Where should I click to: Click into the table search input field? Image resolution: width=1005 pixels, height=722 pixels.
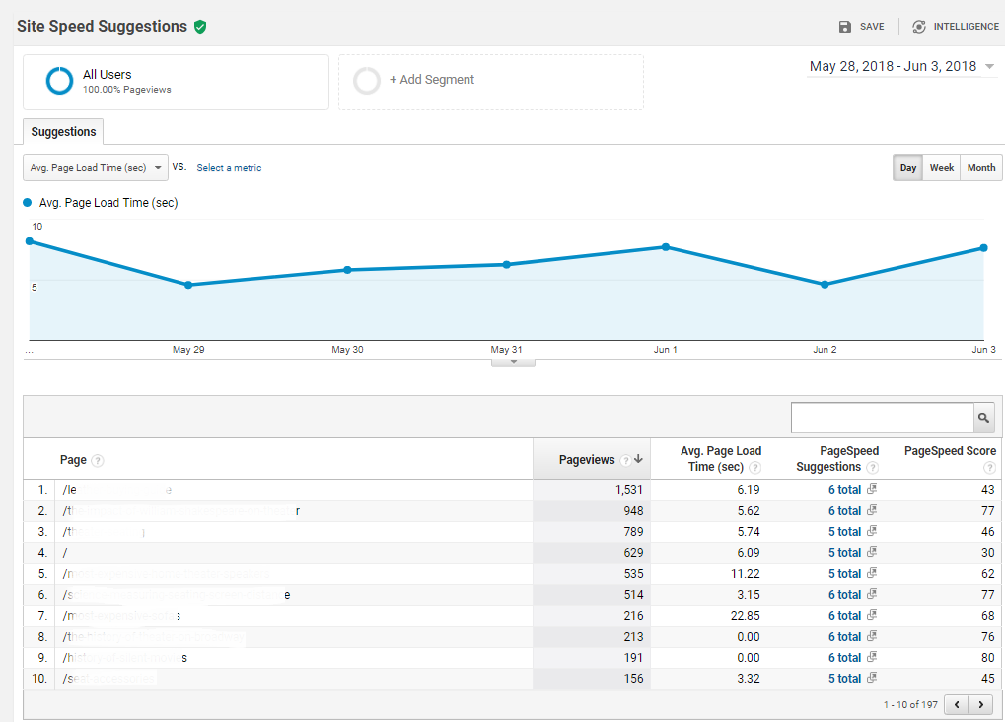click(881, 418)
